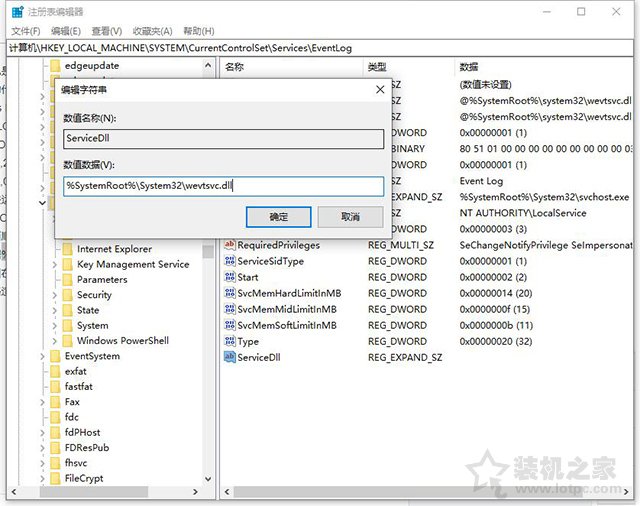Viewport: 640px width, 506px height.
Task: Maximize the Registry Editor window
Action: 581,12
